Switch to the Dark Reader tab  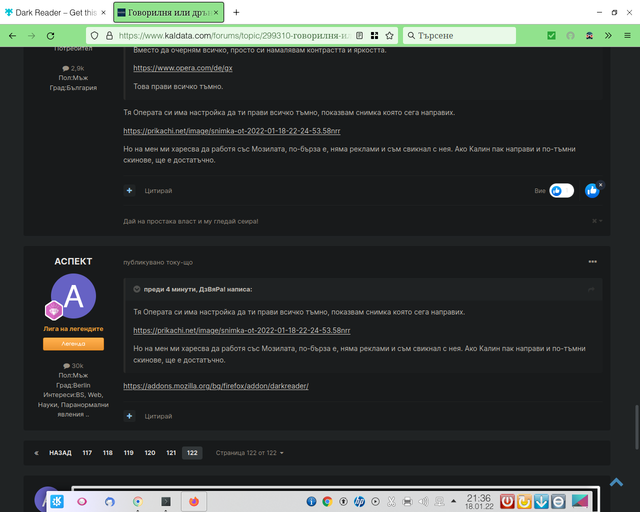(x=55, y=13)
